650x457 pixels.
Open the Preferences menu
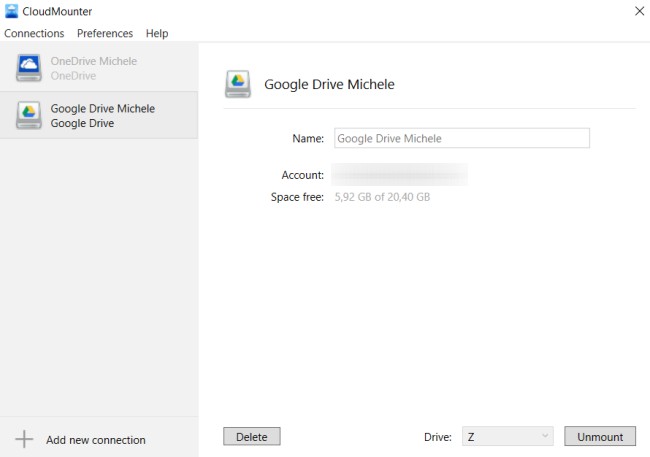click(105, 33)
